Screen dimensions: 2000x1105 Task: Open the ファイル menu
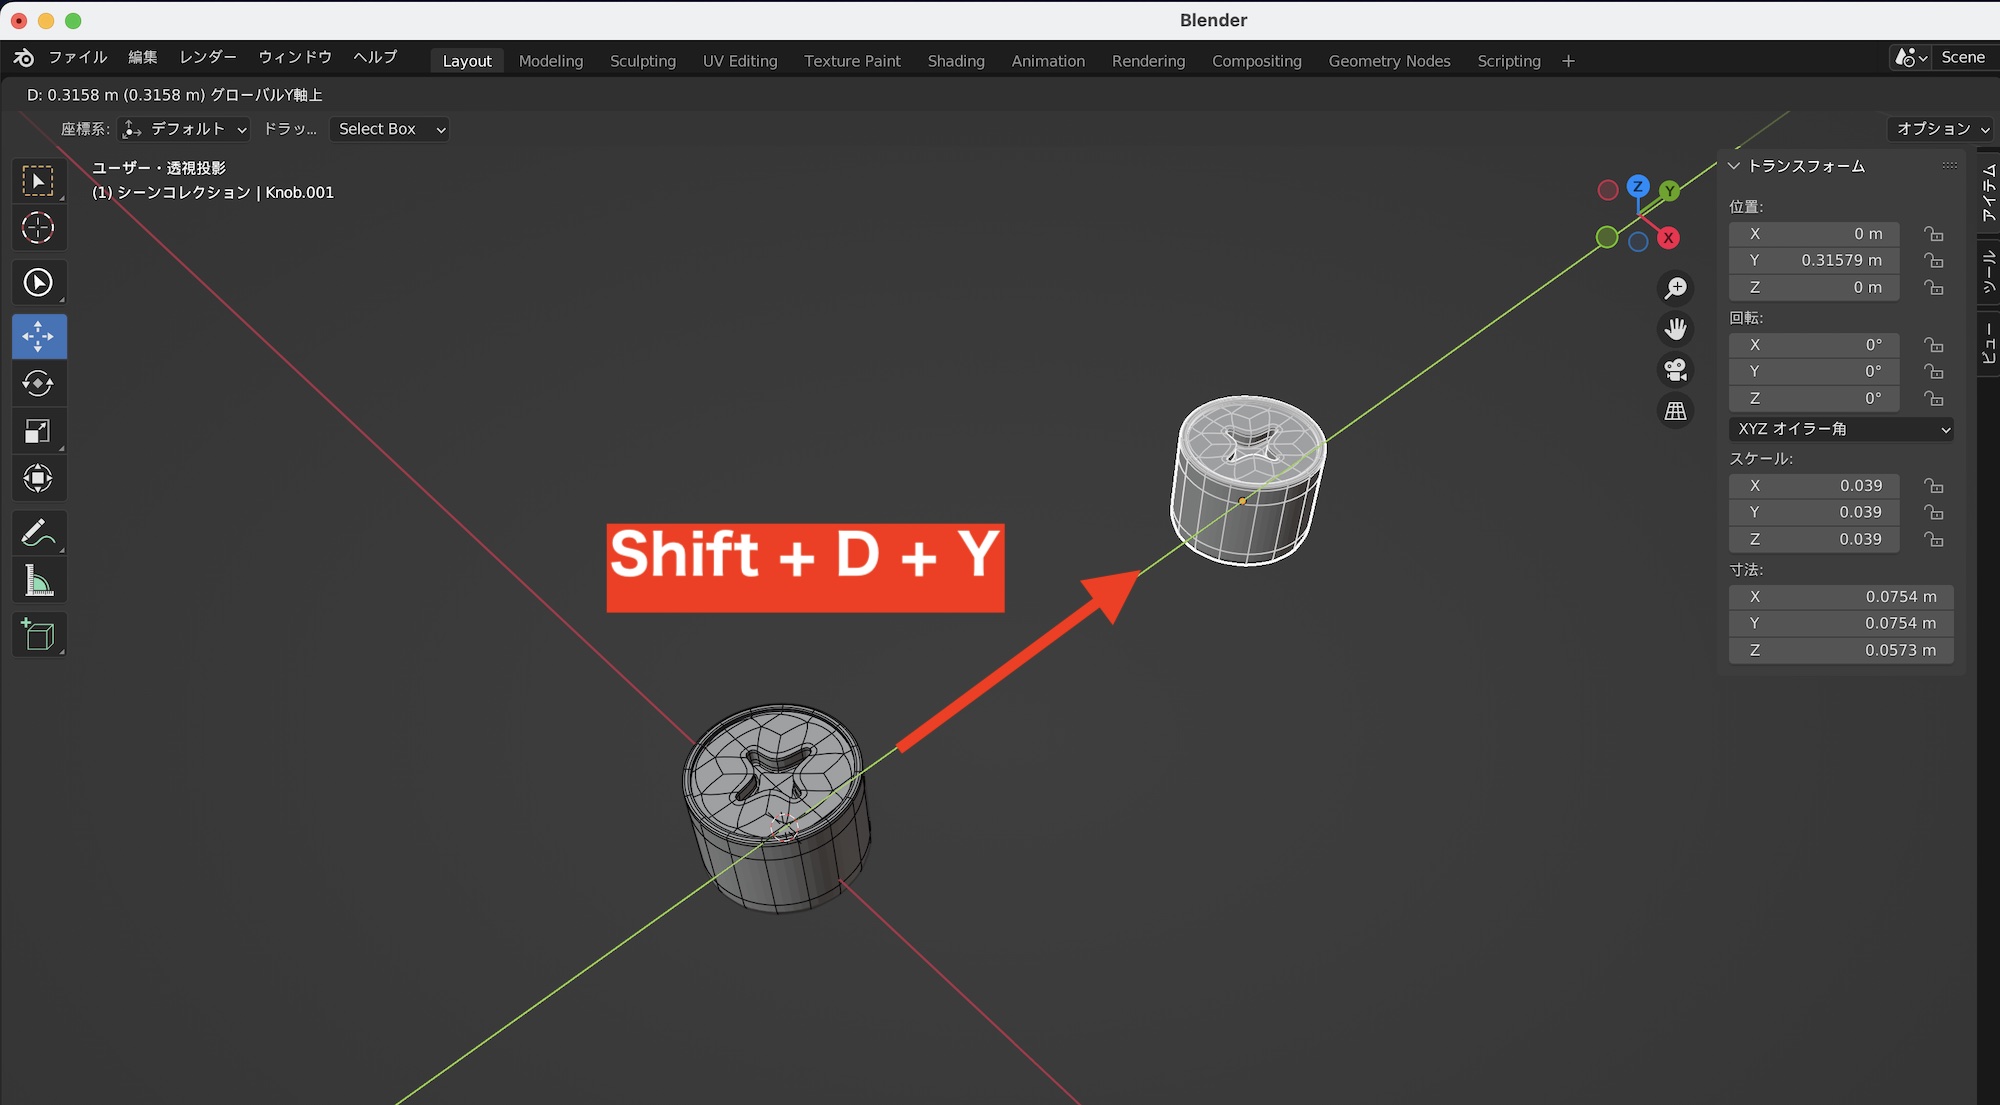(x=77, y=57)
